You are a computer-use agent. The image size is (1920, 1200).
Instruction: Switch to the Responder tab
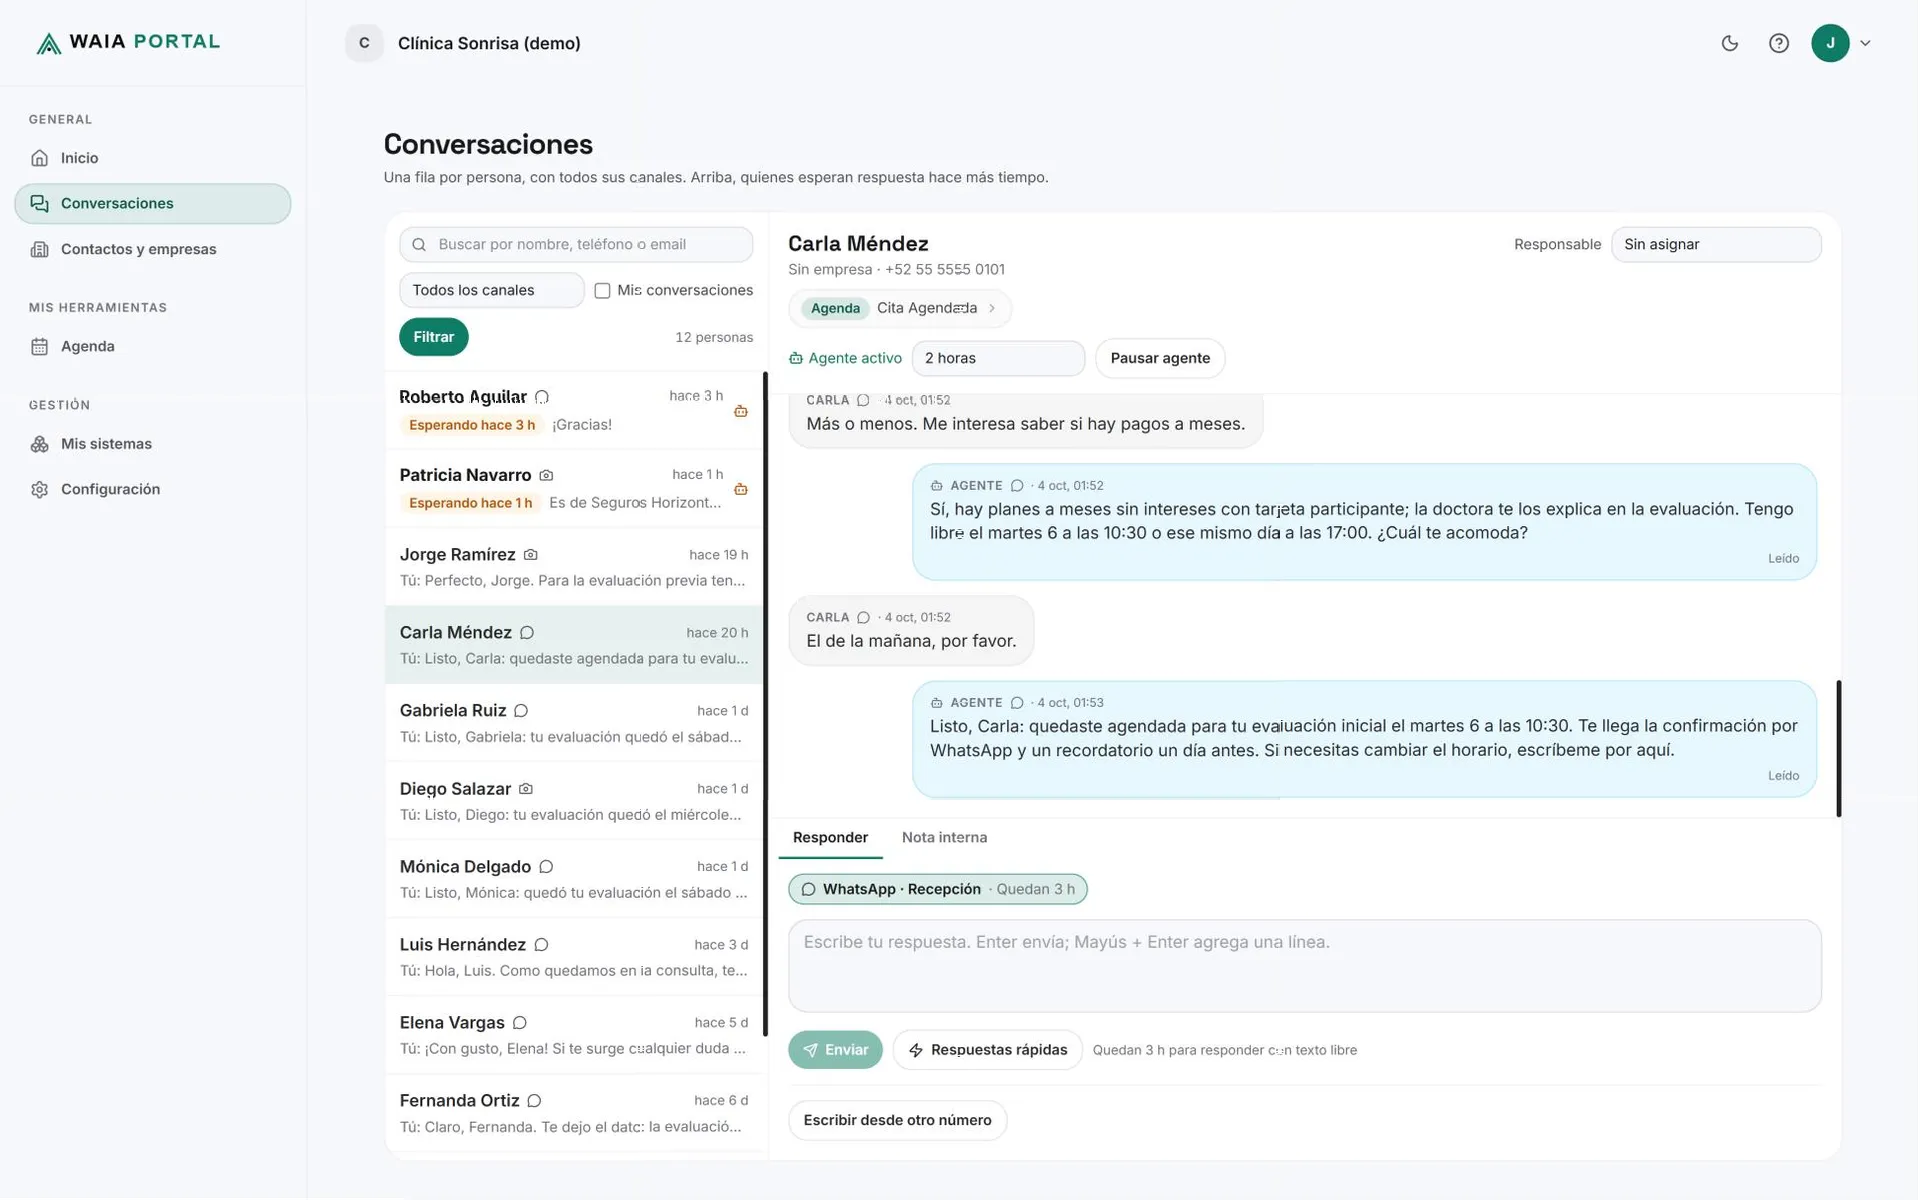click(830, 838)
